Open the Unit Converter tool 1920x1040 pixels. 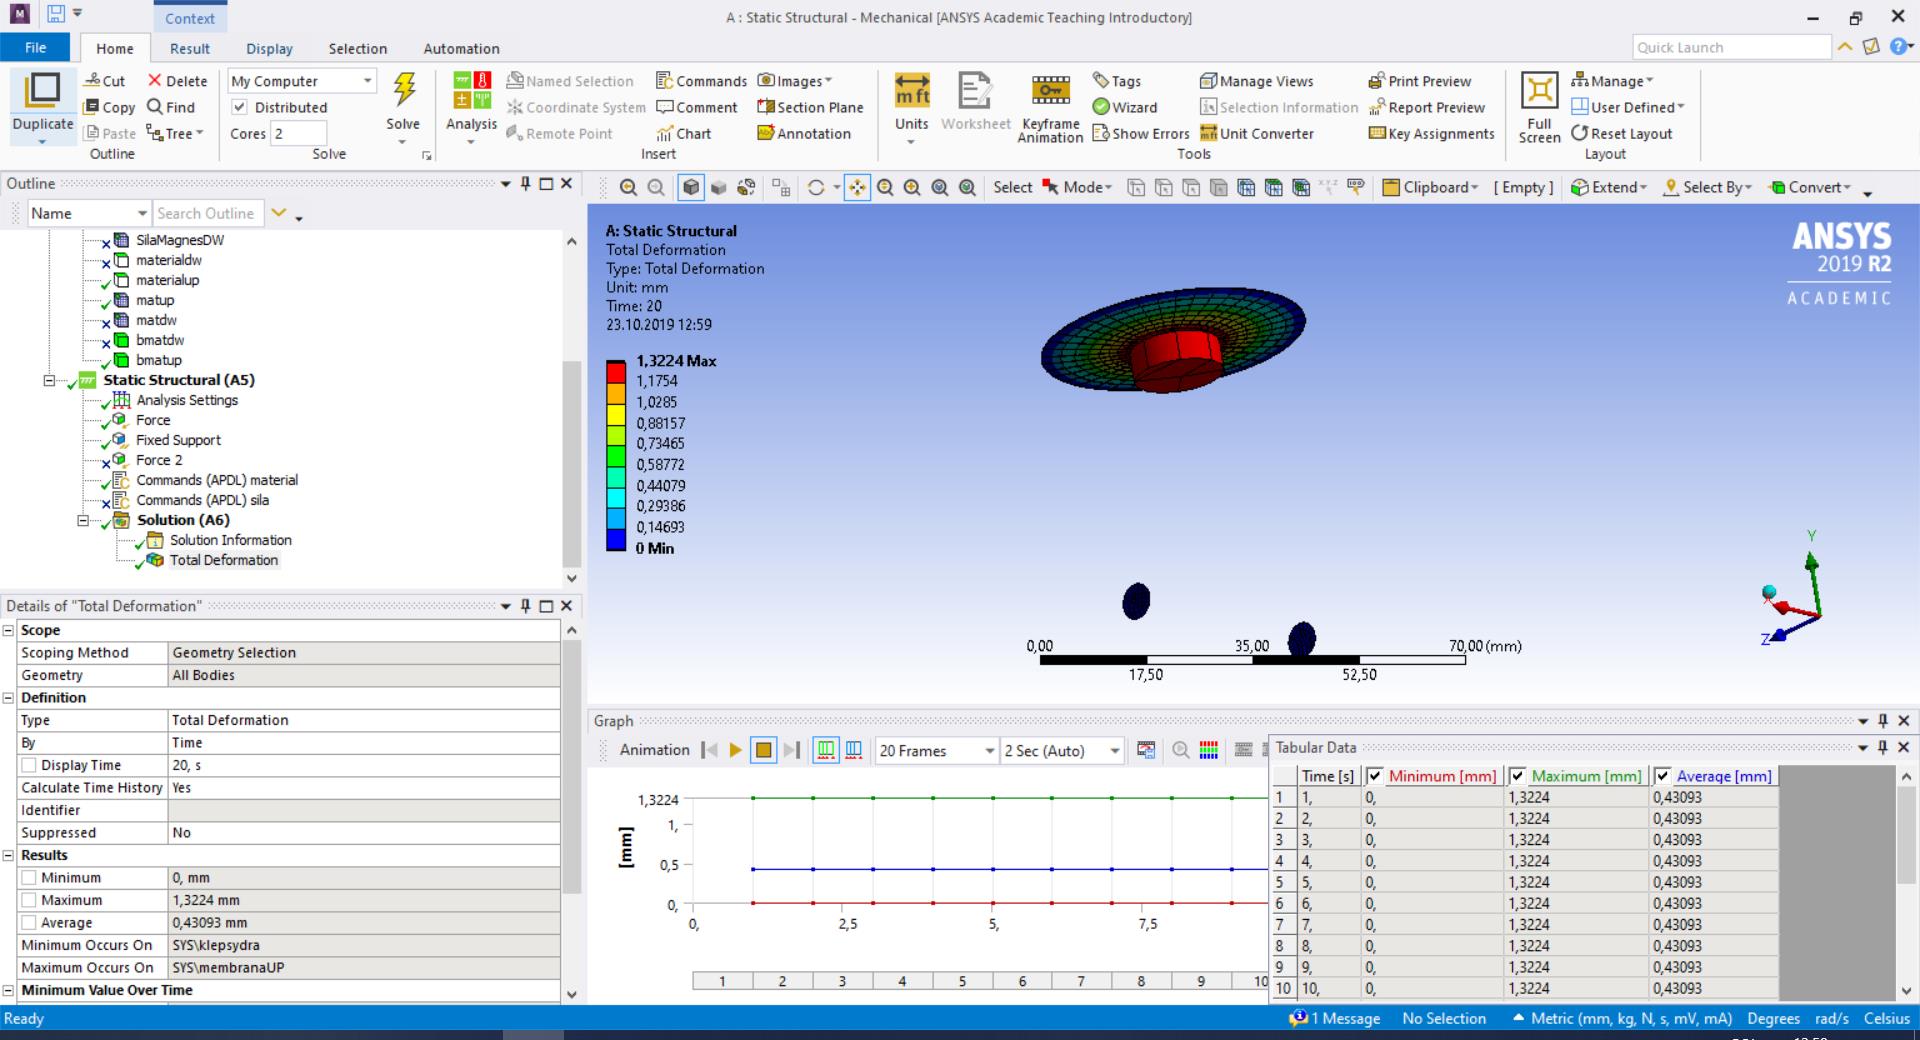pos(1257,133)
